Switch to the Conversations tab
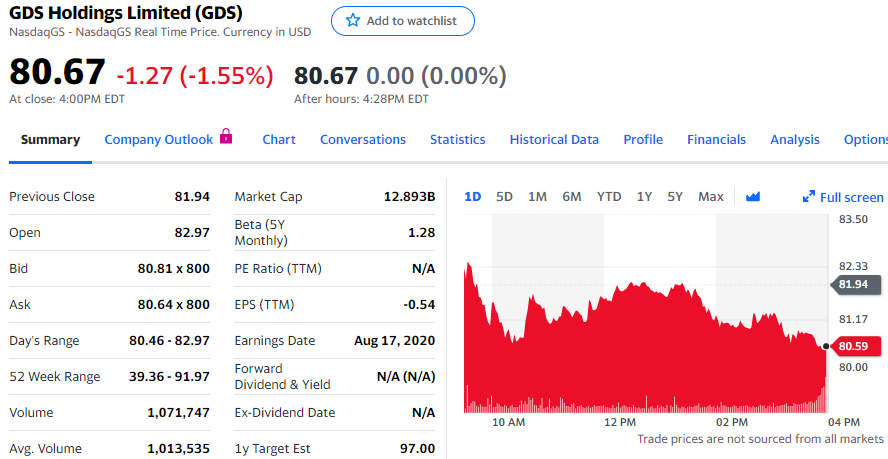 [x=363, y=140]
